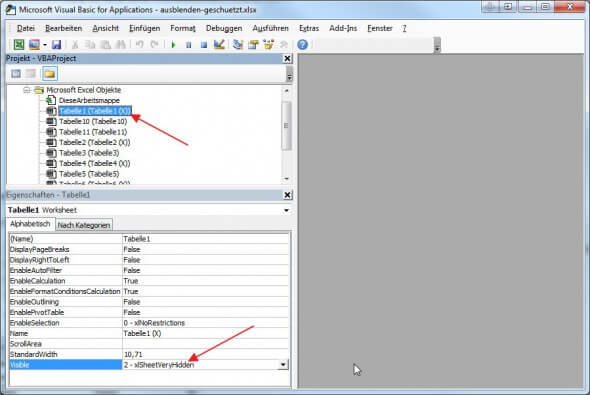Click the Copy toolbar icon
This screenshot has width=590, height=395.
pos(90,45)
